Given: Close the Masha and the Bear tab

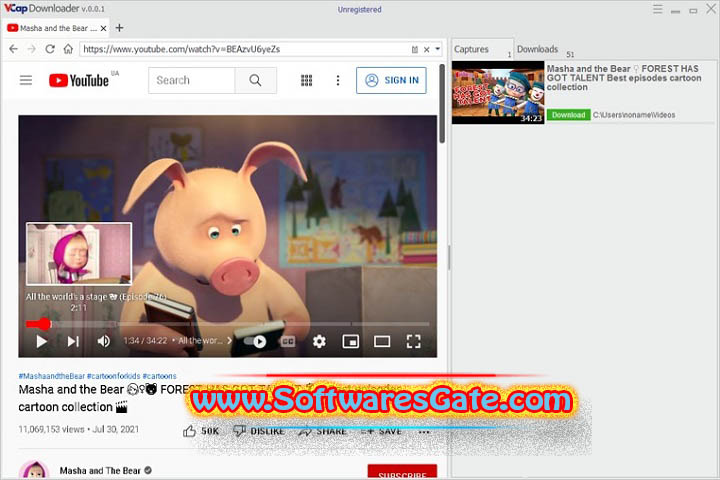Looking at the screenshot, I should point(103,28).
